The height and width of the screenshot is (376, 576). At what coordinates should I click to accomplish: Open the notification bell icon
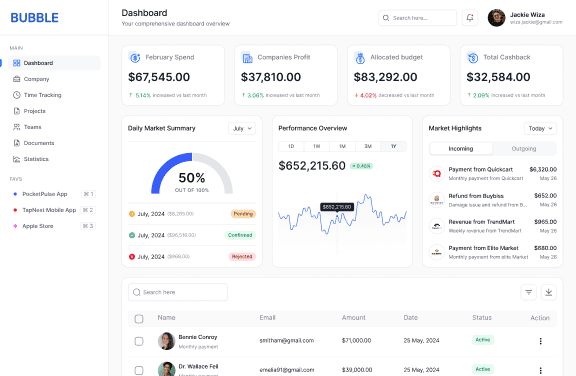pyautogui.click(x=470, y=18)
